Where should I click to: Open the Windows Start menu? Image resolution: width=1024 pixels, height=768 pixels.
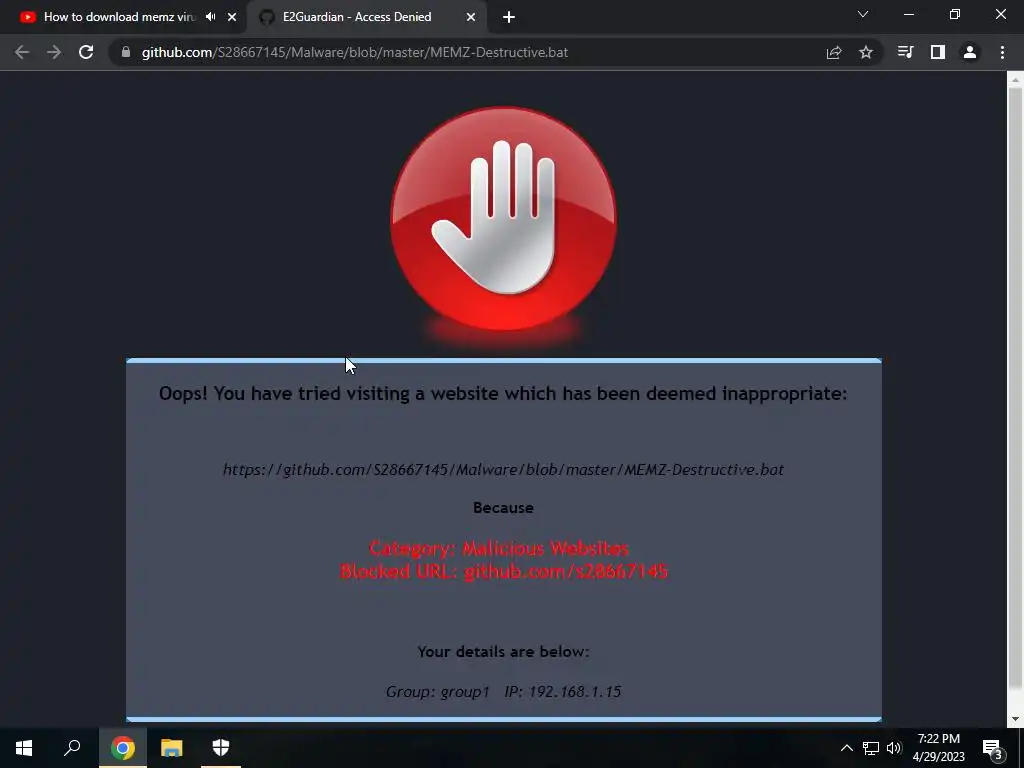click(x=24, y=748)
